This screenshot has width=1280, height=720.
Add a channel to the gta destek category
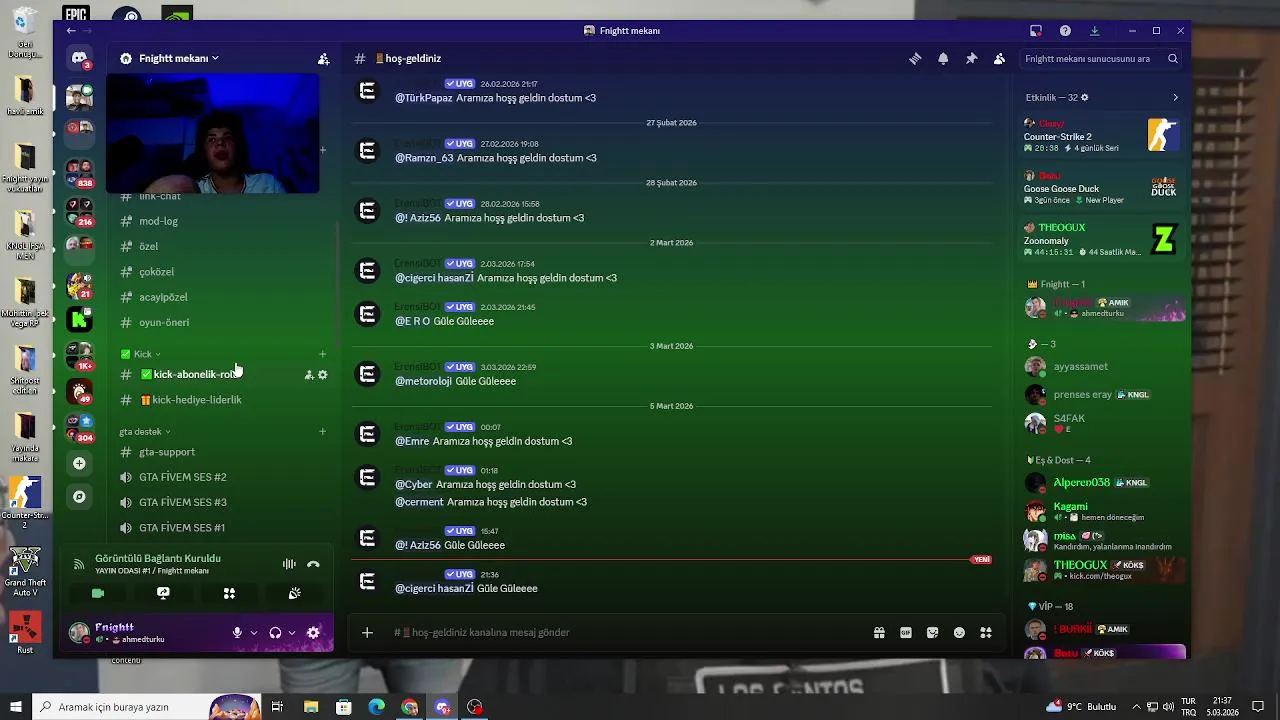click(322, 432)
